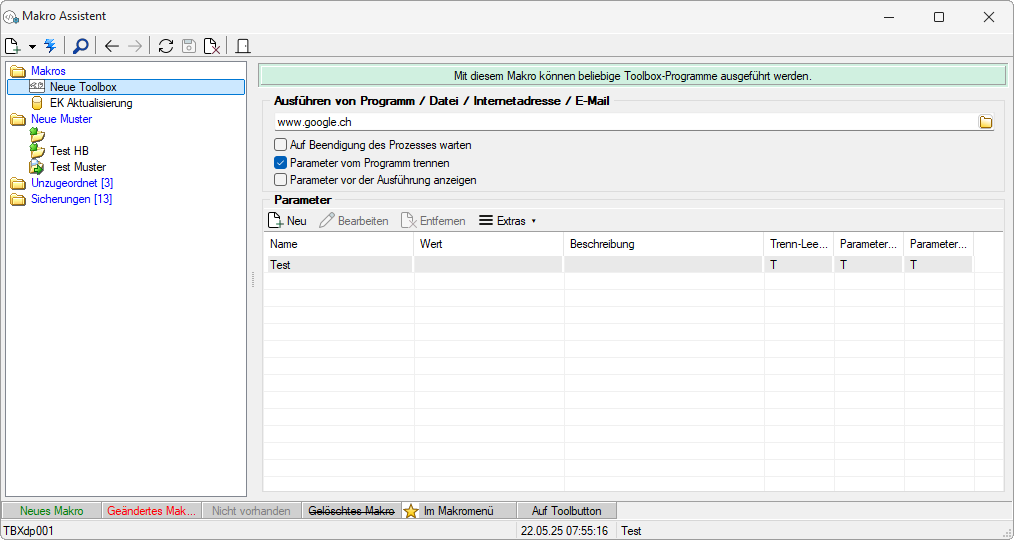Viewport: 1014px width, 540px height.
Task: Click the back arrow in toolbar
Action: 112,45
